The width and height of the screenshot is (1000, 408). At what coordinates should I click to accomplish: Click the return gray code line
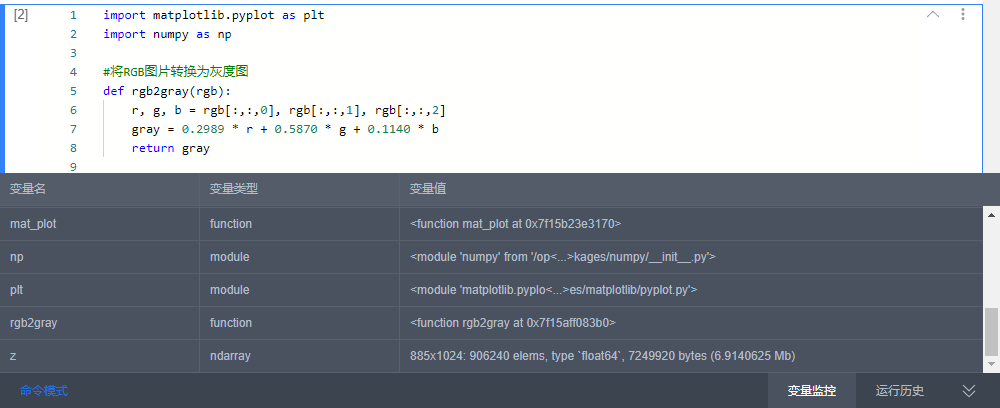point(170,149)
